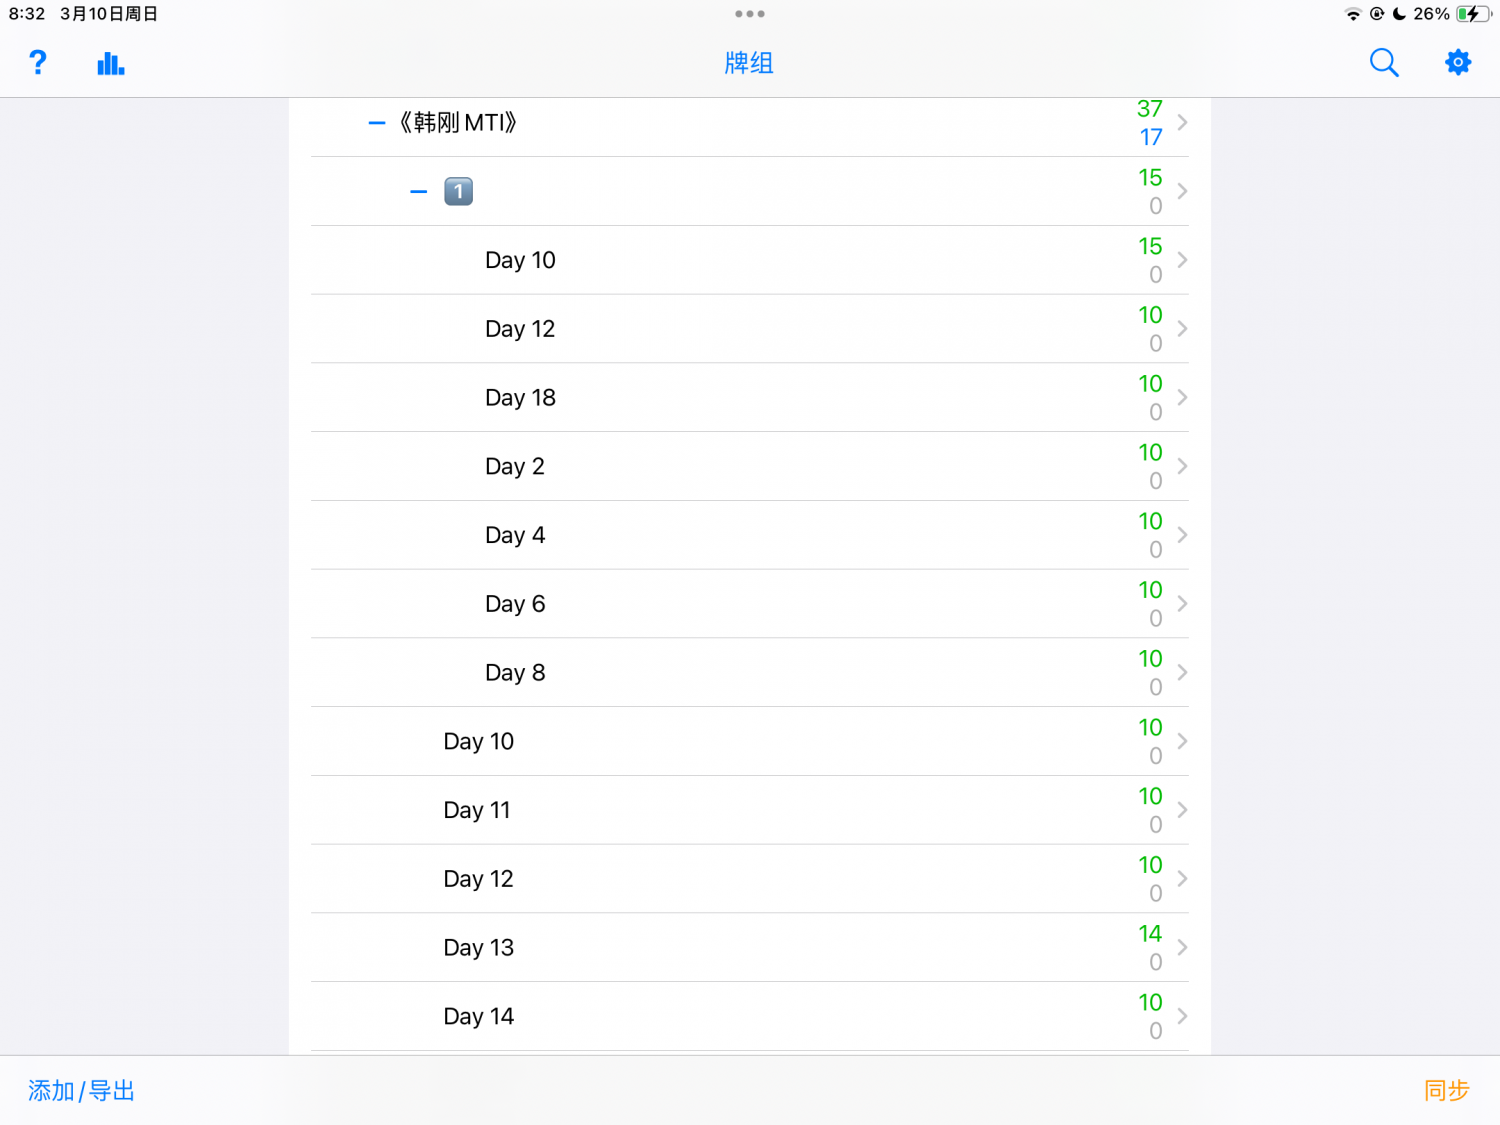Collapse the 《韩刚 MTI》 deck
The image size is (1500, 1125).
[377, 123]
